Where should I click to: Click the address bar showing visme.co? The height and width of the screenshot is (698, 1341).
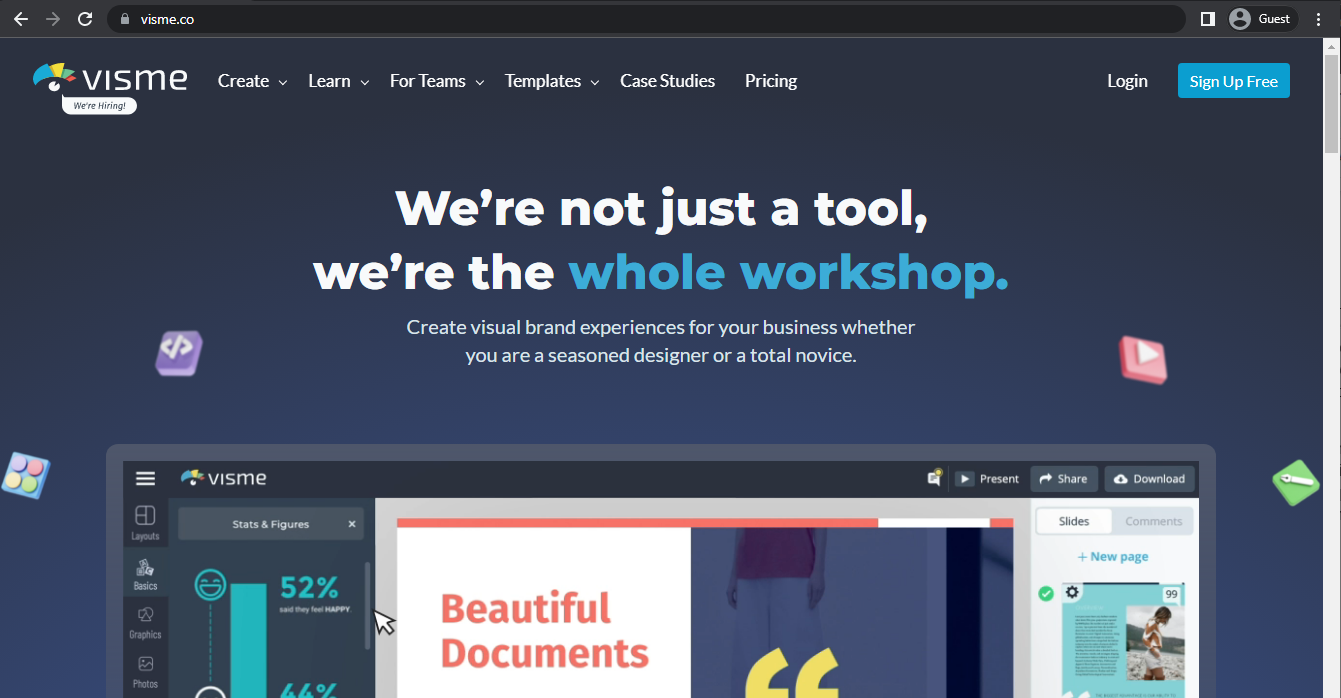click(645, 19)
